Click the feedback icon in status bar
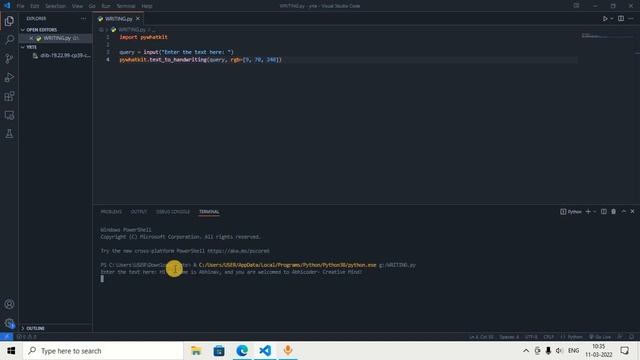Image resolution: width=640 pixels, height=360 pixels. coord(620,337)
